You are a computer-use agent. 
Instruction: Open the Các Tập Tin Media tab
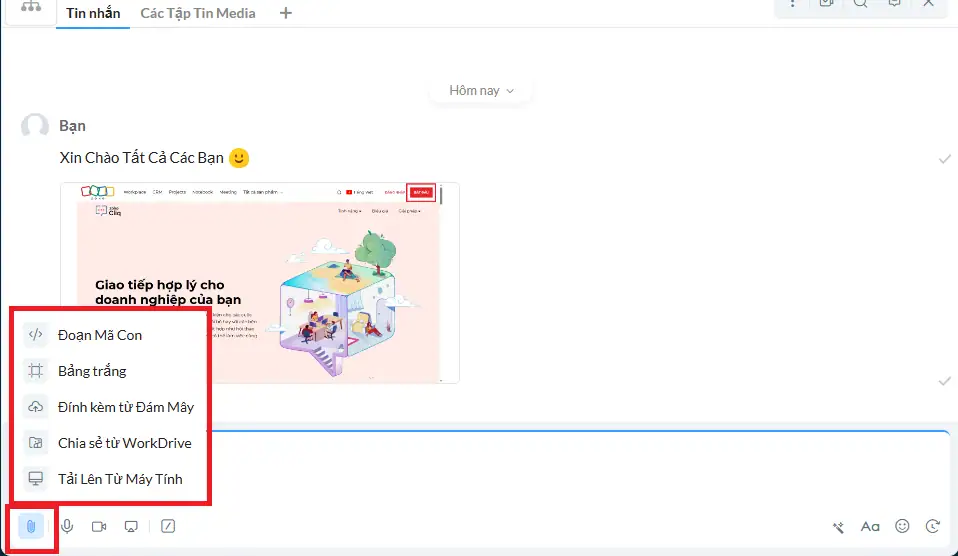click(x=198, y=13)
